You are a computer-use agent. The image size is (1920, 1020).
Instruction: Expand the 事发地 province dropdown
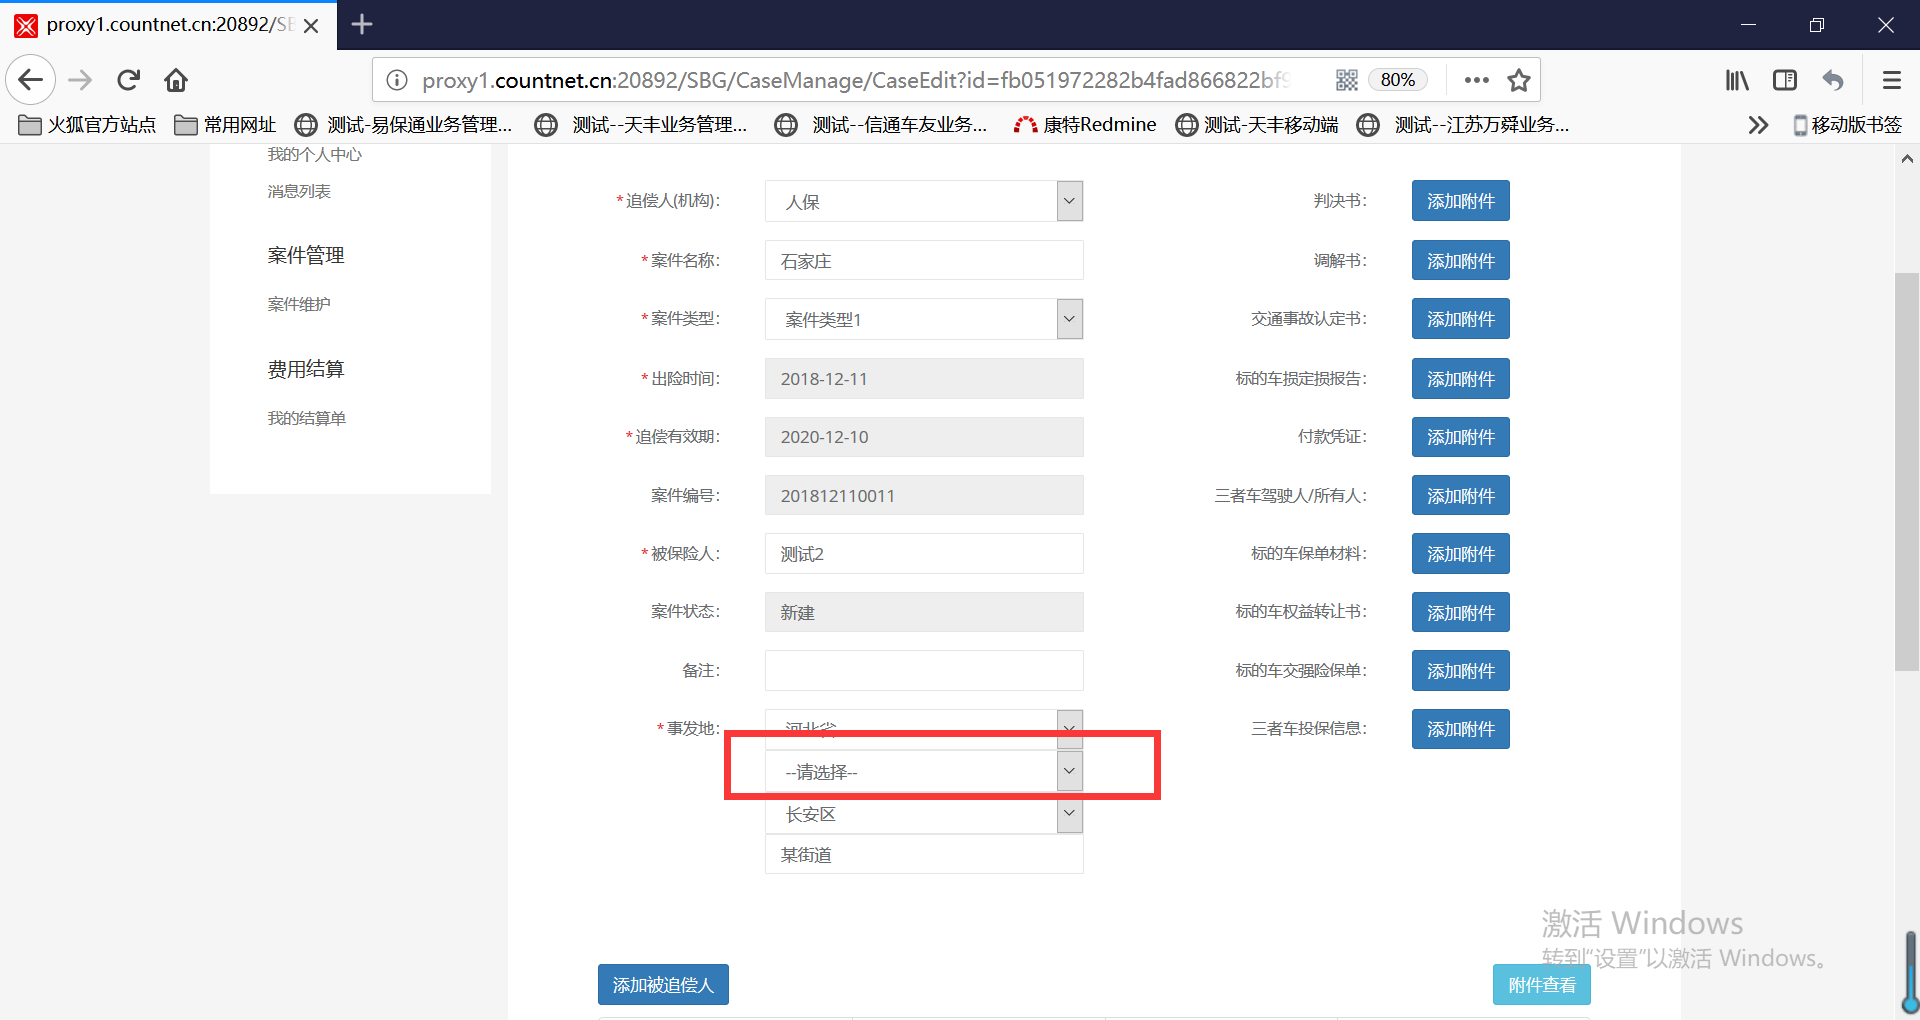pyautogui.click(x=924, y=729)
